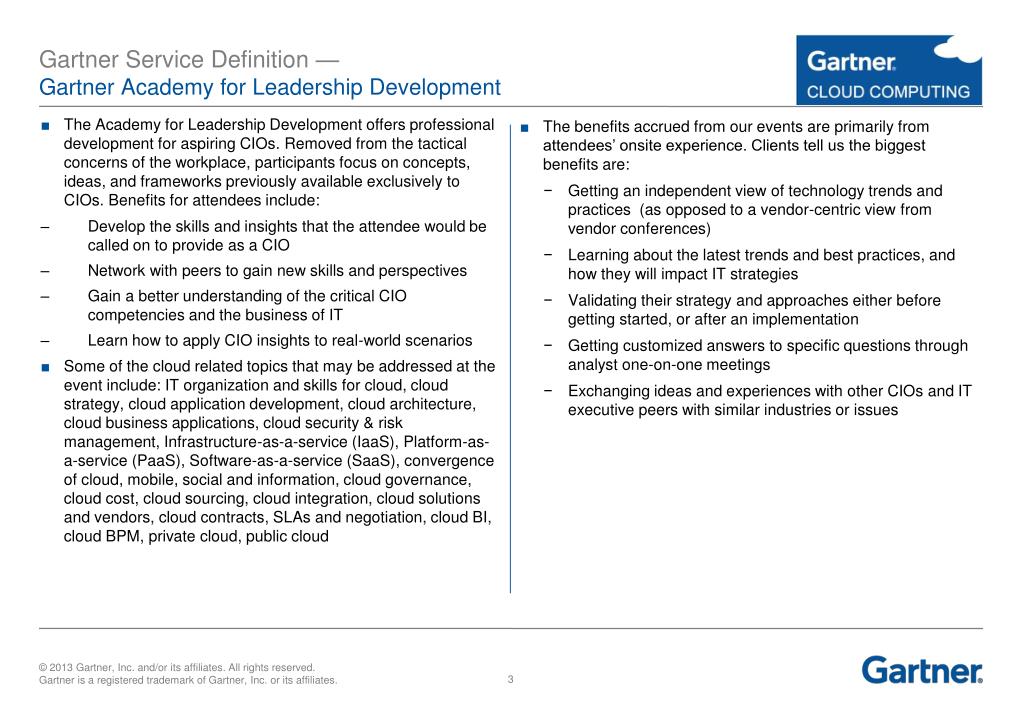Click the Gartner Cloud Computing logo badge
The width and height of the screenshot is (1023, 708).
[889, 70]
